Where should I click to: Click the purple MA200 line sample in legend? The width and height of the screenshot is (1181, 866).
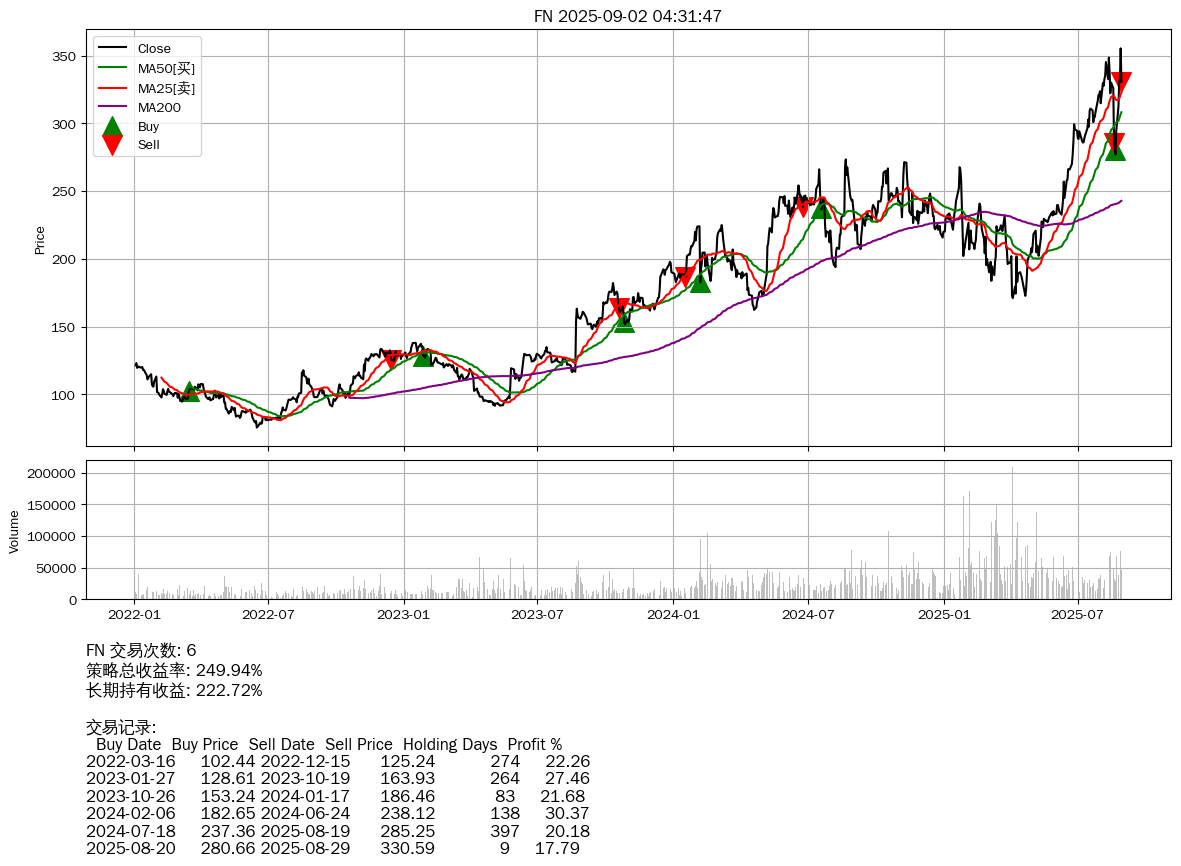[112, 108]
